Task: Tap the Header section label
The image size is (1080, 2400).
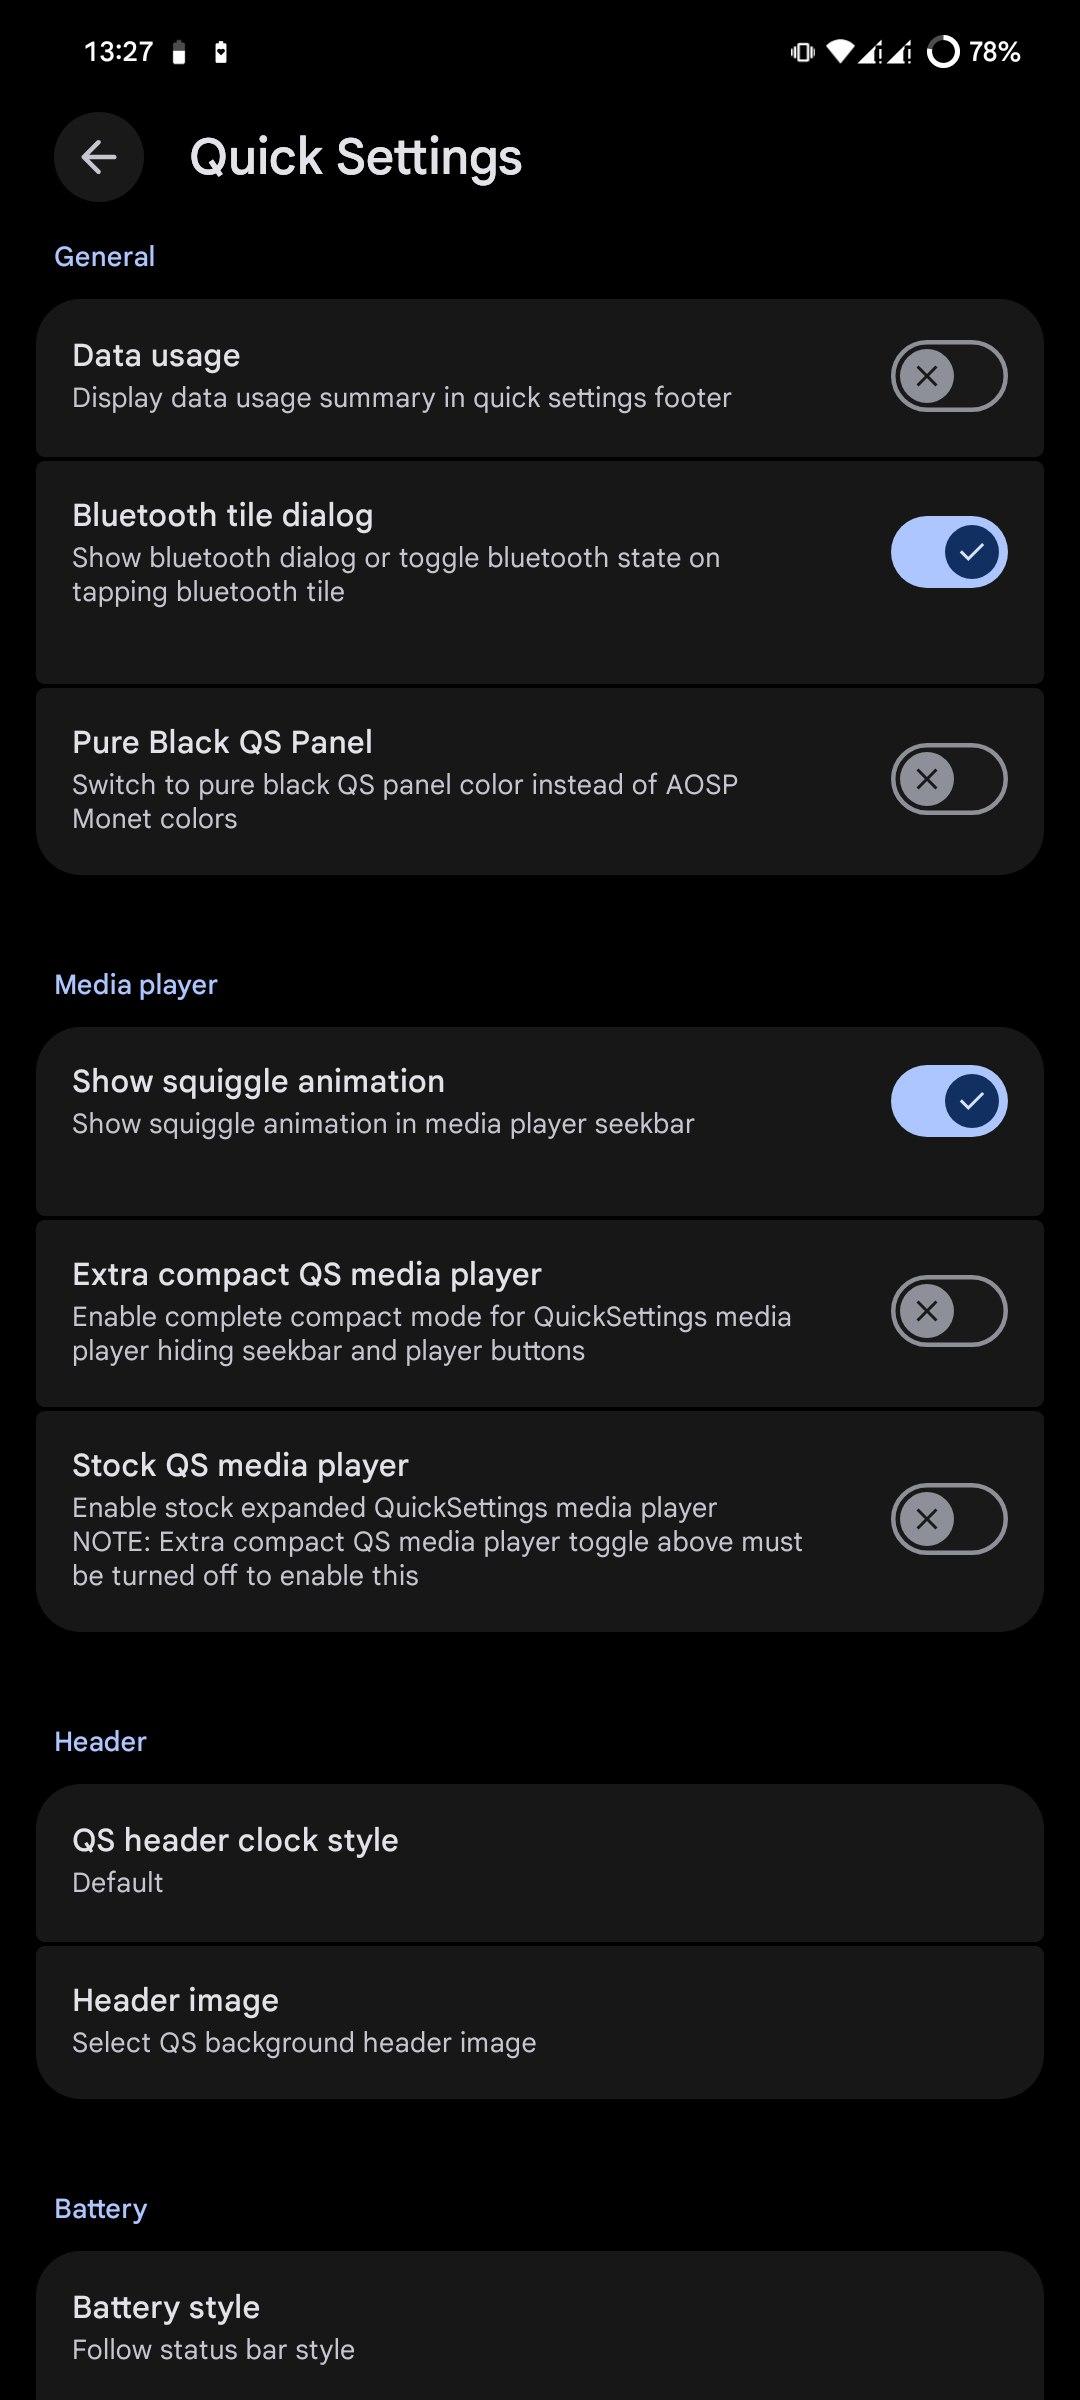Action: 100,1742
